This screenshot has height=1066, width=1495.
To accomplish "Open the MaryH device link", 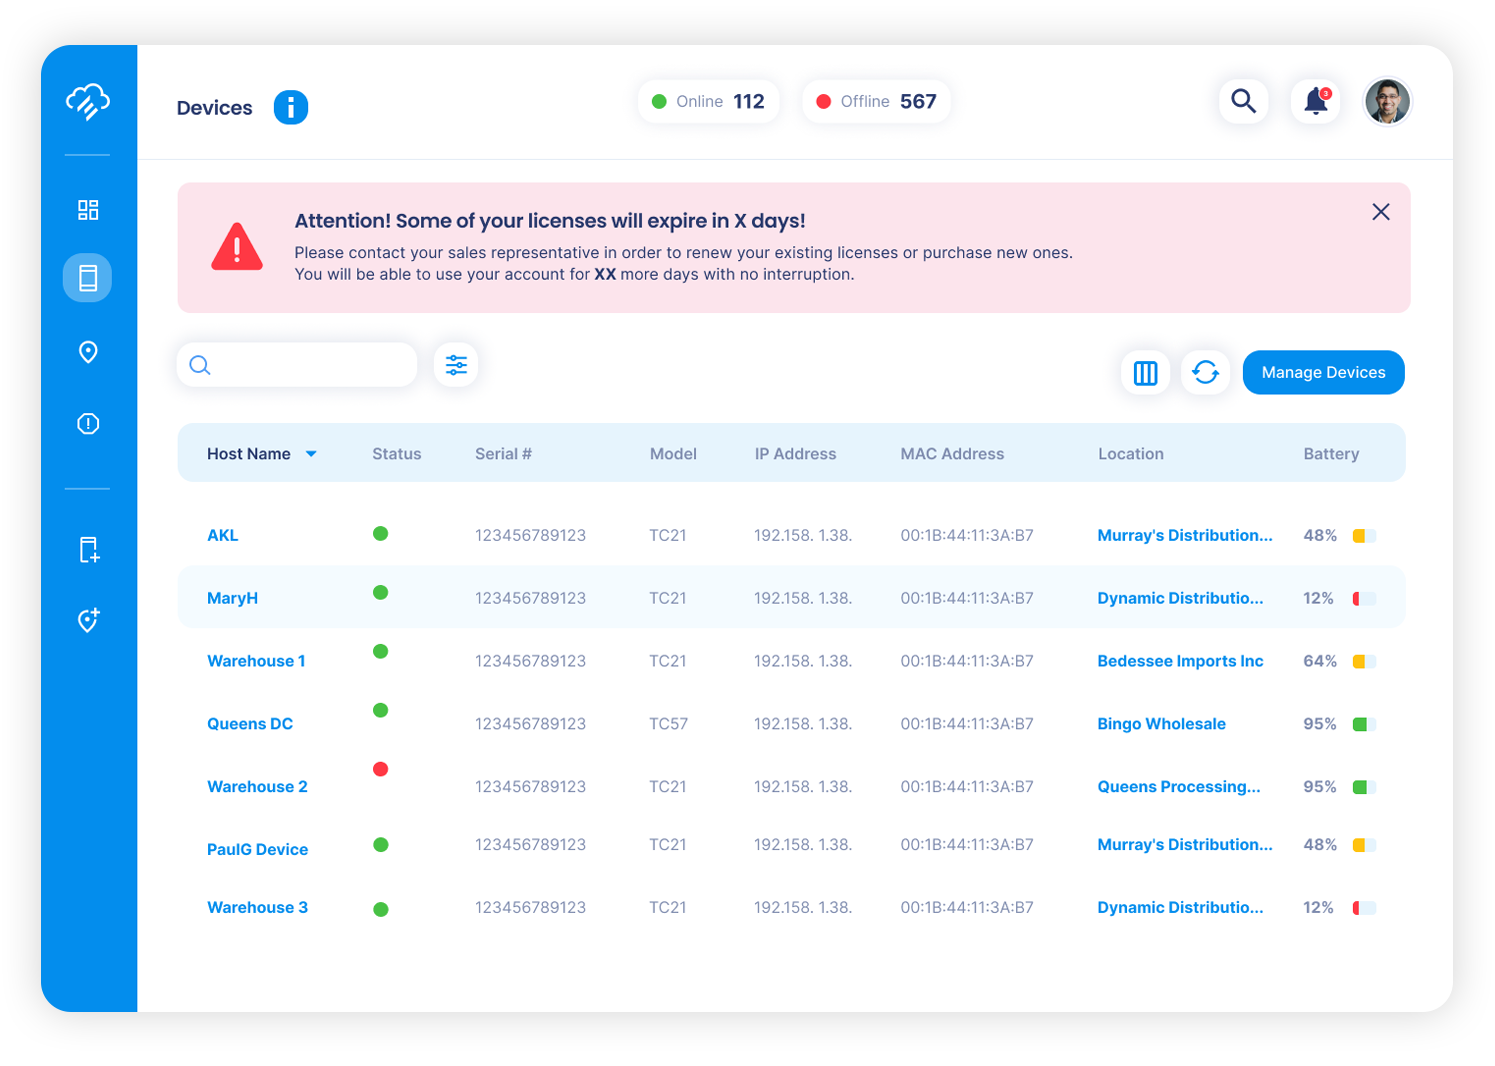I will [x=232, y=598].
